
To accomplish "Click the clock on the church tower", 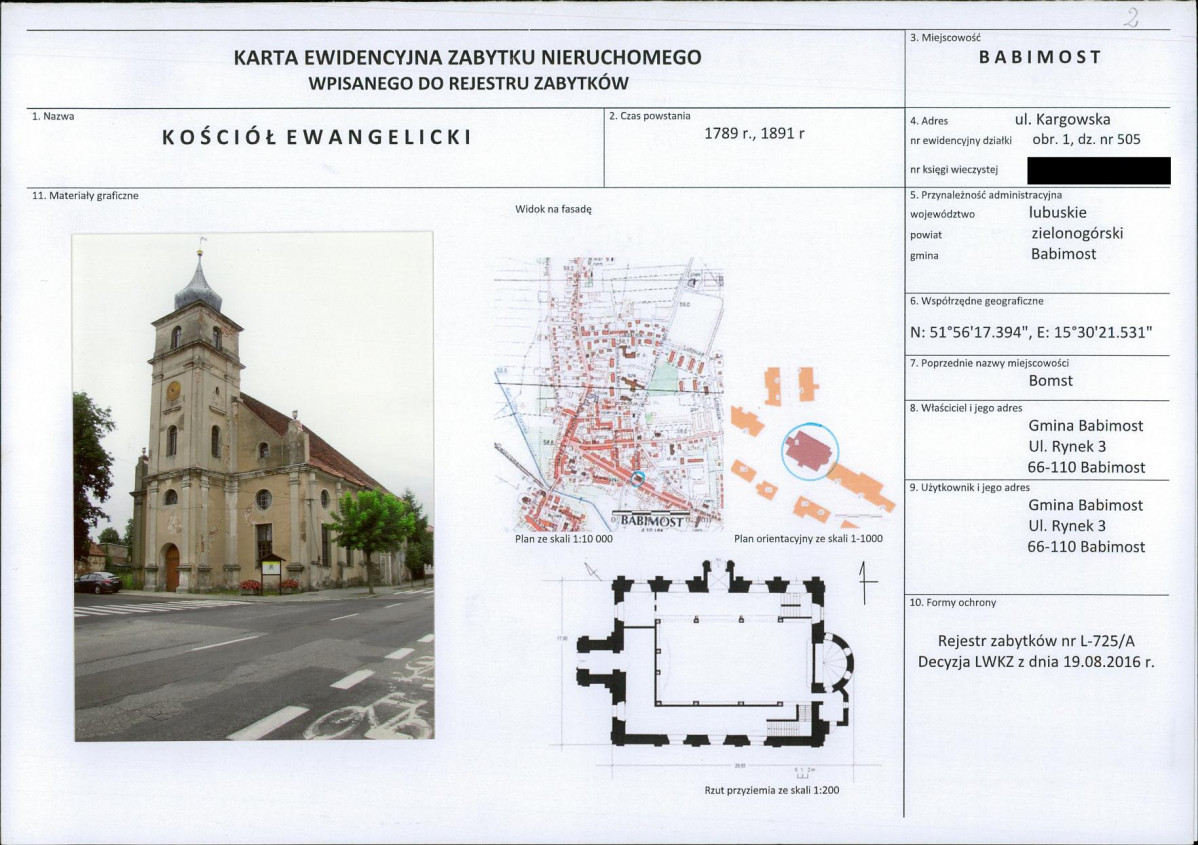I will pos(173,391).
